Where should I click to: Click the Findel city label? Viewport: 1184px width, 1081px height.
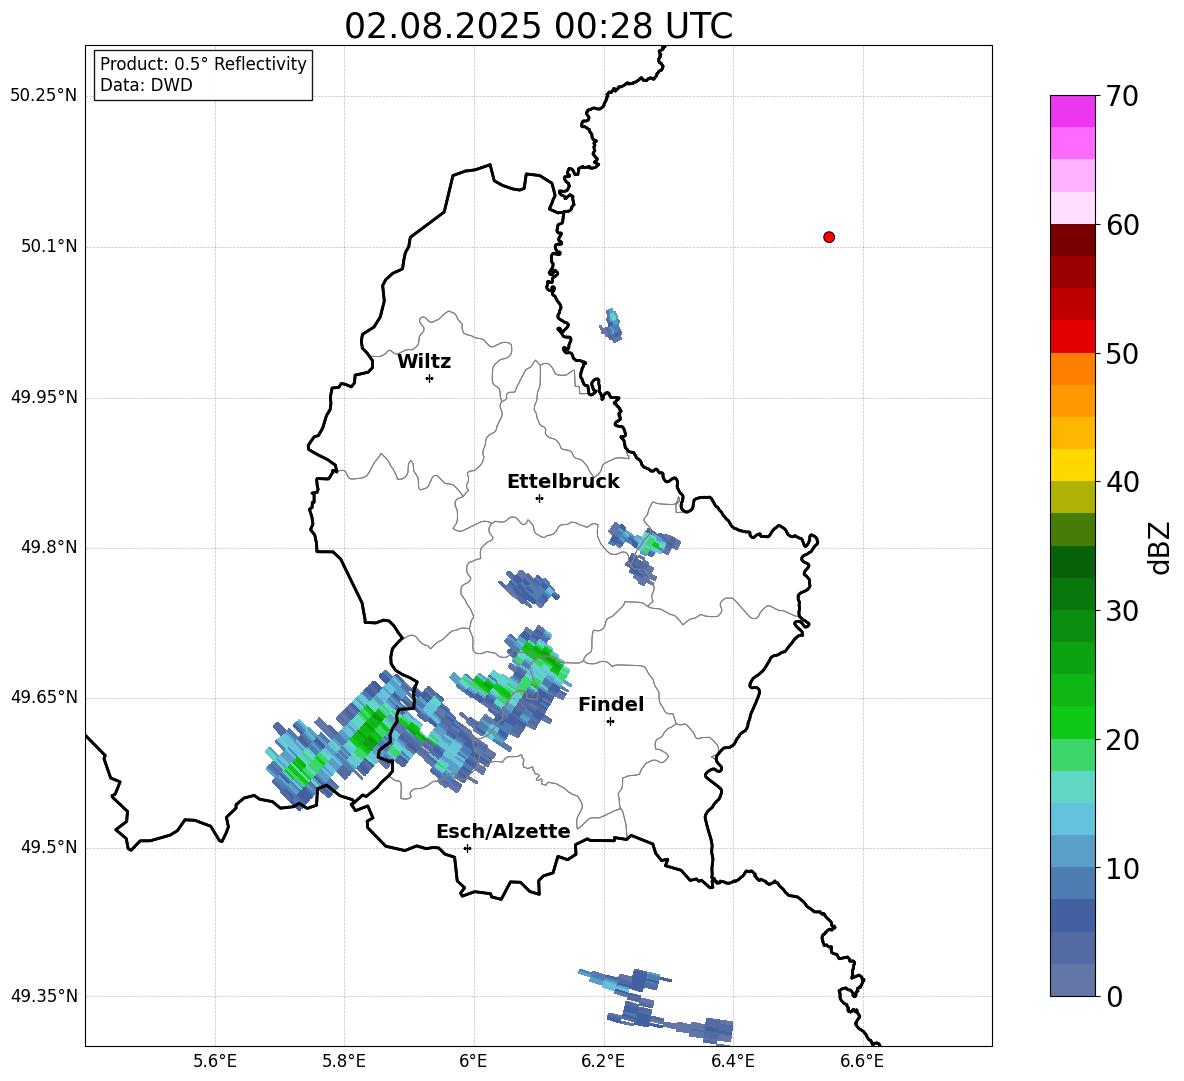pyautogui.click(x=611, y=704)
